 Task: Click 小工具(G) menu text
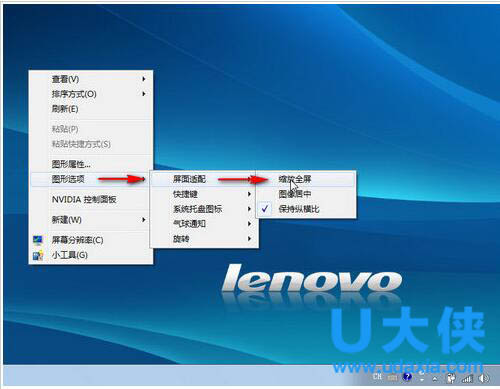tap(70, 255)
